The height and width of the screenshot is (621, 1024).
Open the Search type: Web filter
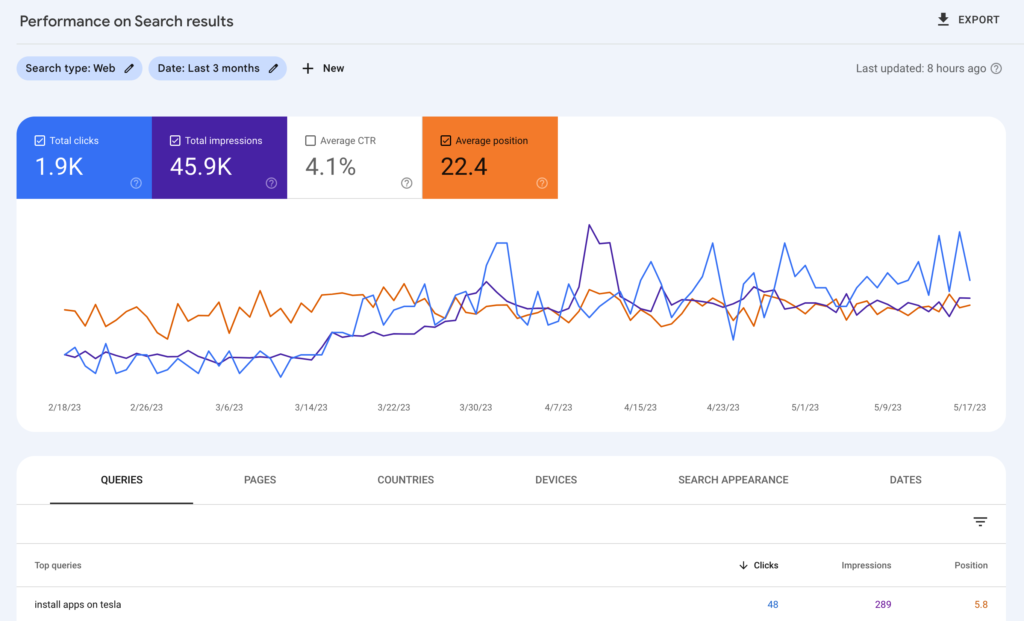pos(79,68)
